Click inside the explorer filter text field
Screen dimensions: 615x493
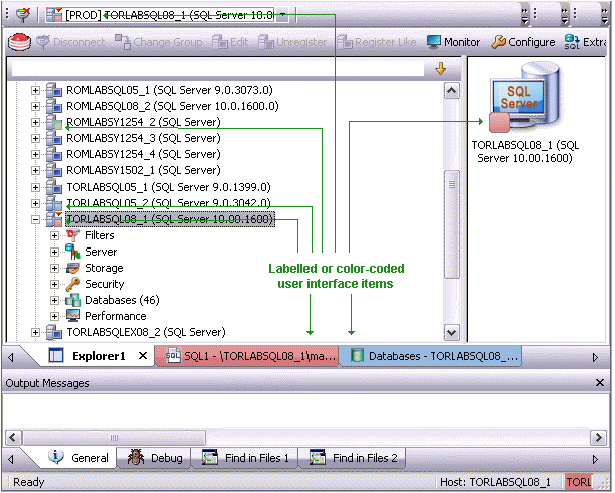[x=218, y=69]
